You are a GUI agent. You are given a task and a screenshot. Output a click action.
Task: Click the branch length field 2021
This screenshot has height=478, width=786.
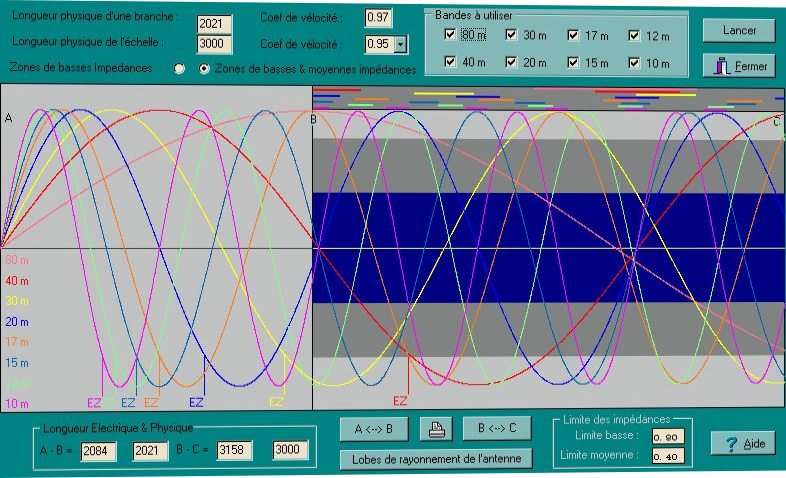click(214, 24)
